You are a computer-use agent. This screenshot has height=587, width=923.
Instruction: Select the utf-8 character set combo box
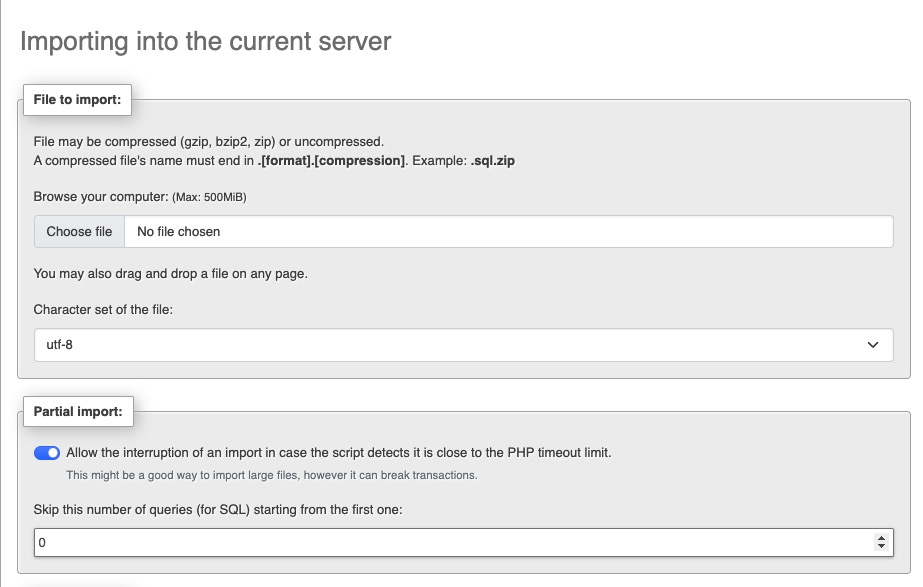click(463, 344)
